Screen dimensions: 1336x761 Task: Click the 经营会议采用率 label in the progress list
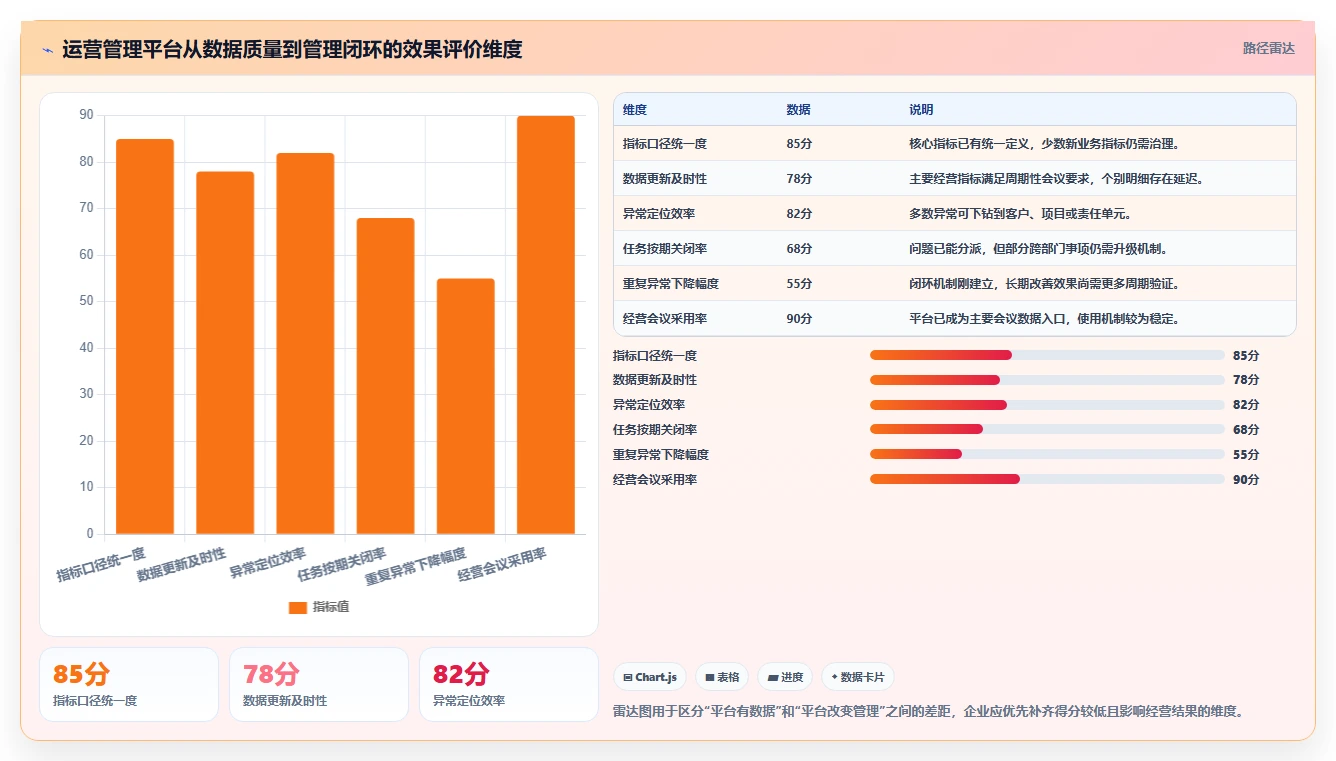click(655, 479)
